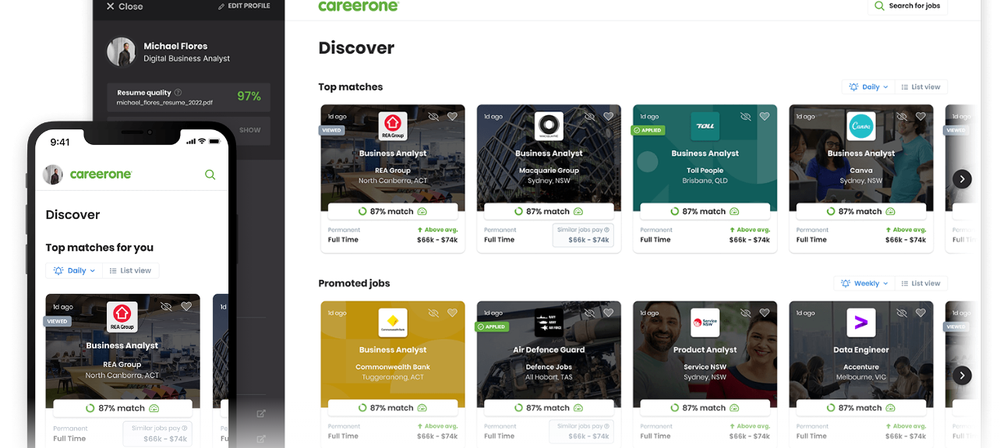
Task: Open the Weekly dropdown for Promoted jobs
Action: [x=864, y=283]
